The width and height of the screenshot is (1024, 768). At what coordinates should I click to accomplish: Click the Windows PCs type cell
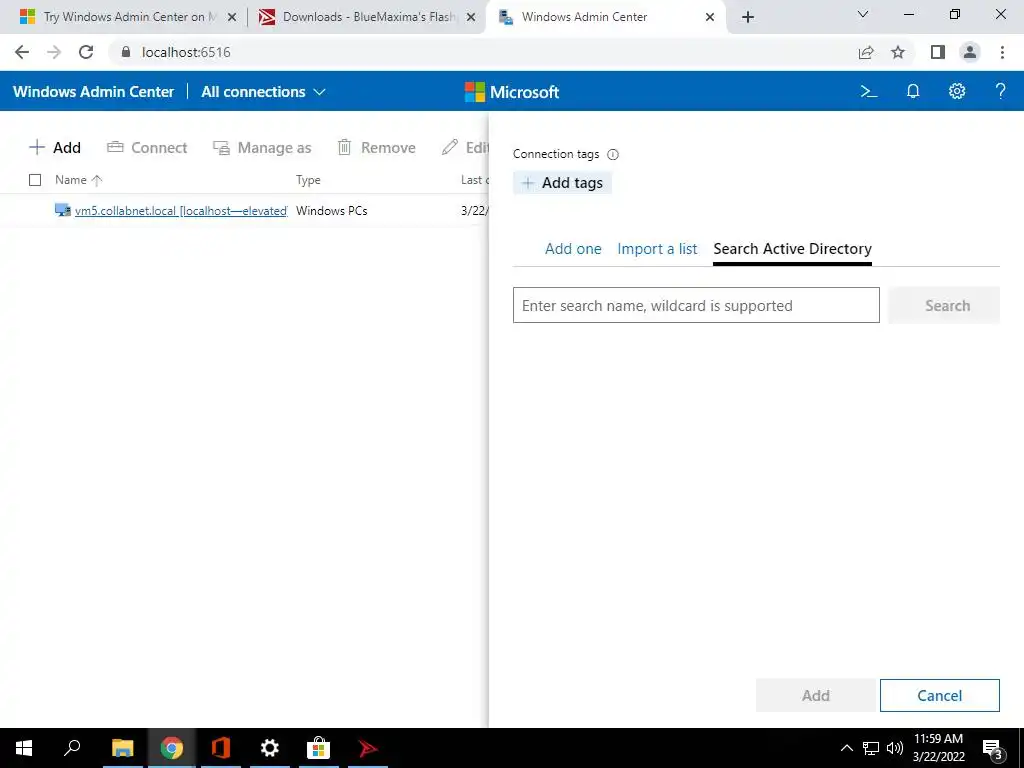[332, 211]
